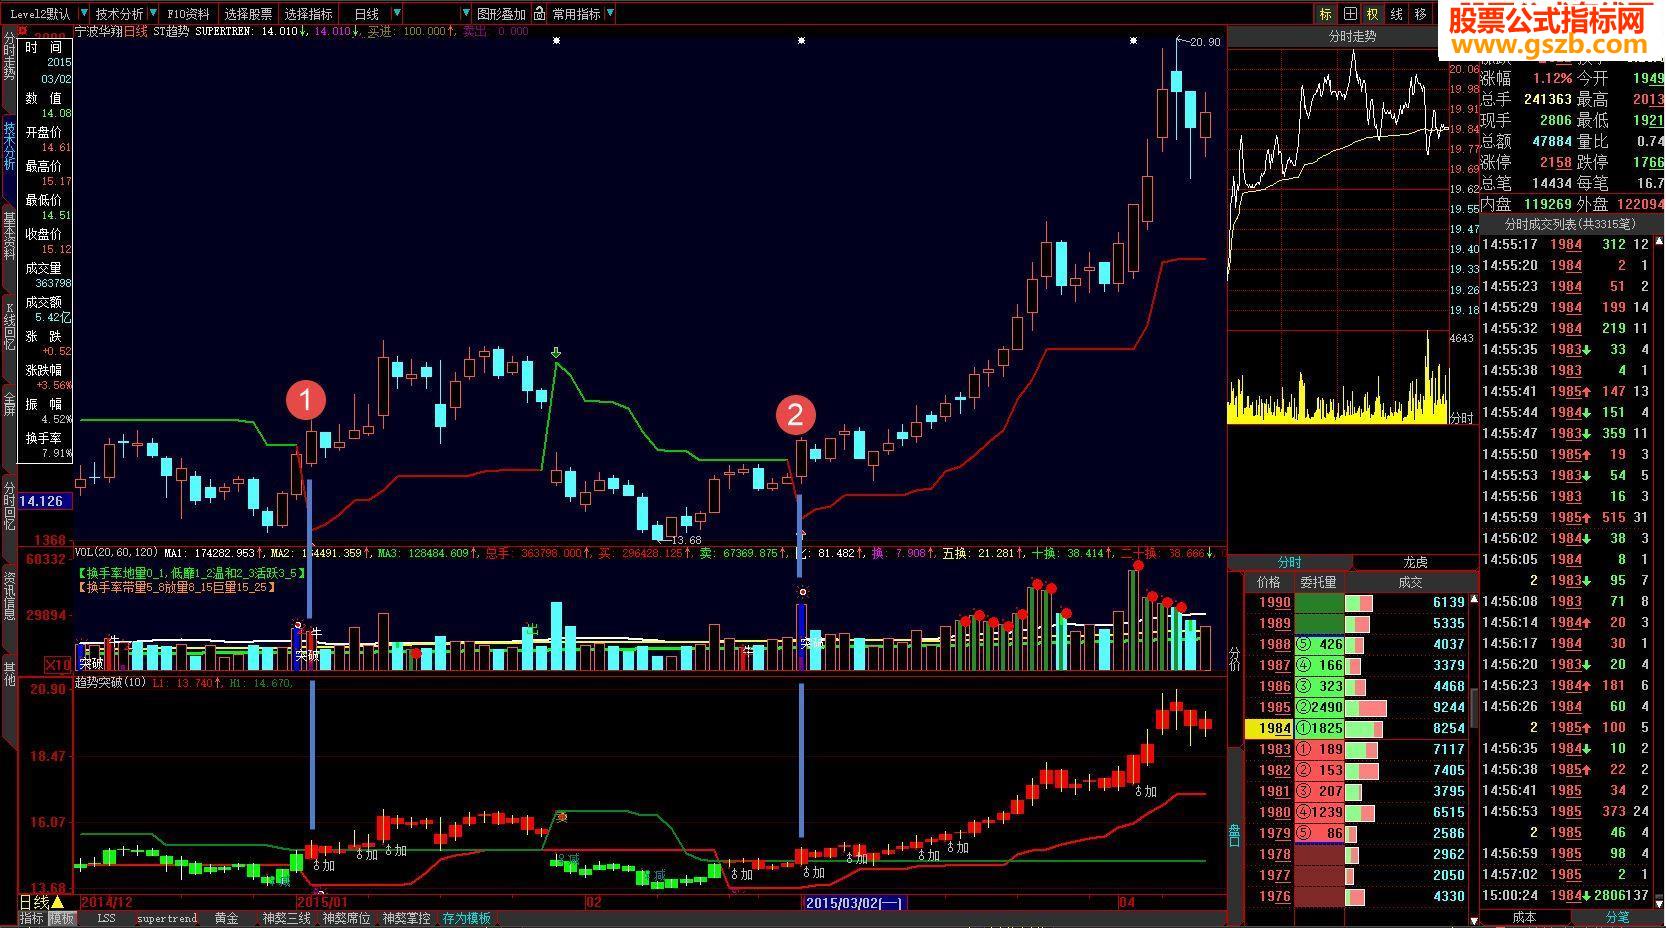Click the 价格 column header
The image size is (1666, 928).
1269,582
